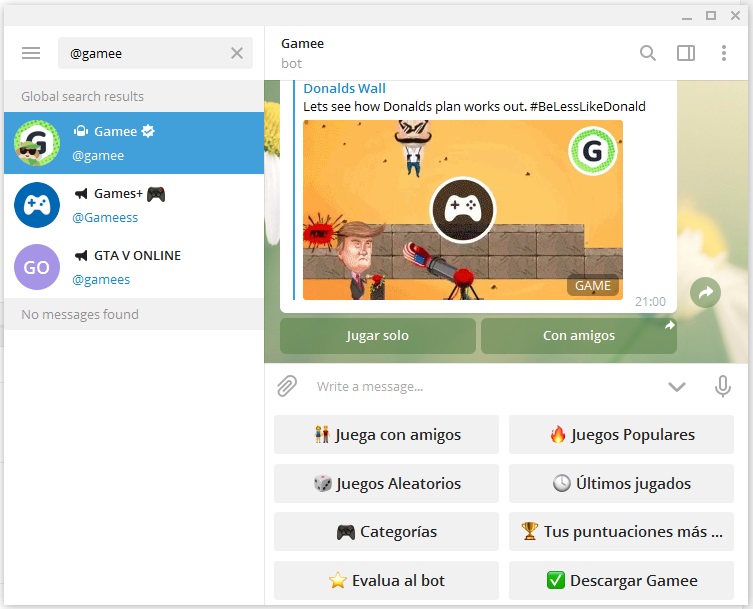Open the Gamee bot chat result
The height and width of the screenshot is (609, 753).
point(134,143)
